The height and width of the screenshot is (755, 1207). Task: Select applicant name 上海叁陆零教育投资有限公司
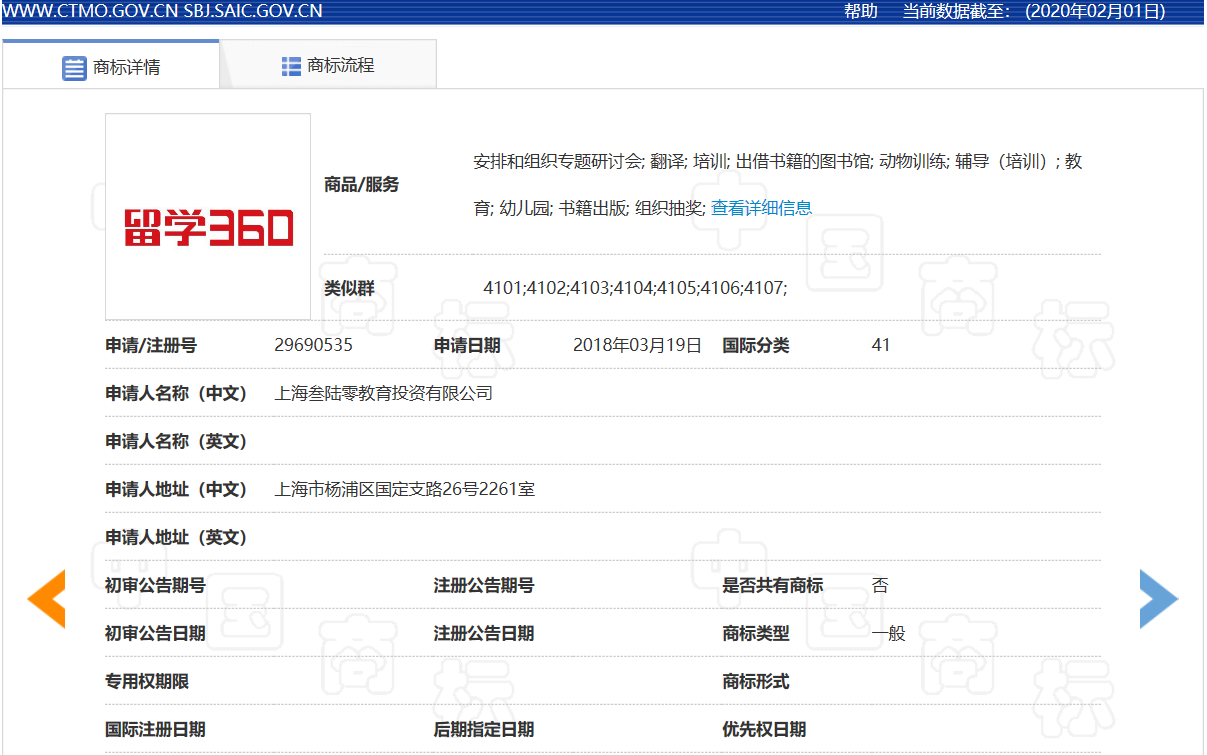[384, 393]
